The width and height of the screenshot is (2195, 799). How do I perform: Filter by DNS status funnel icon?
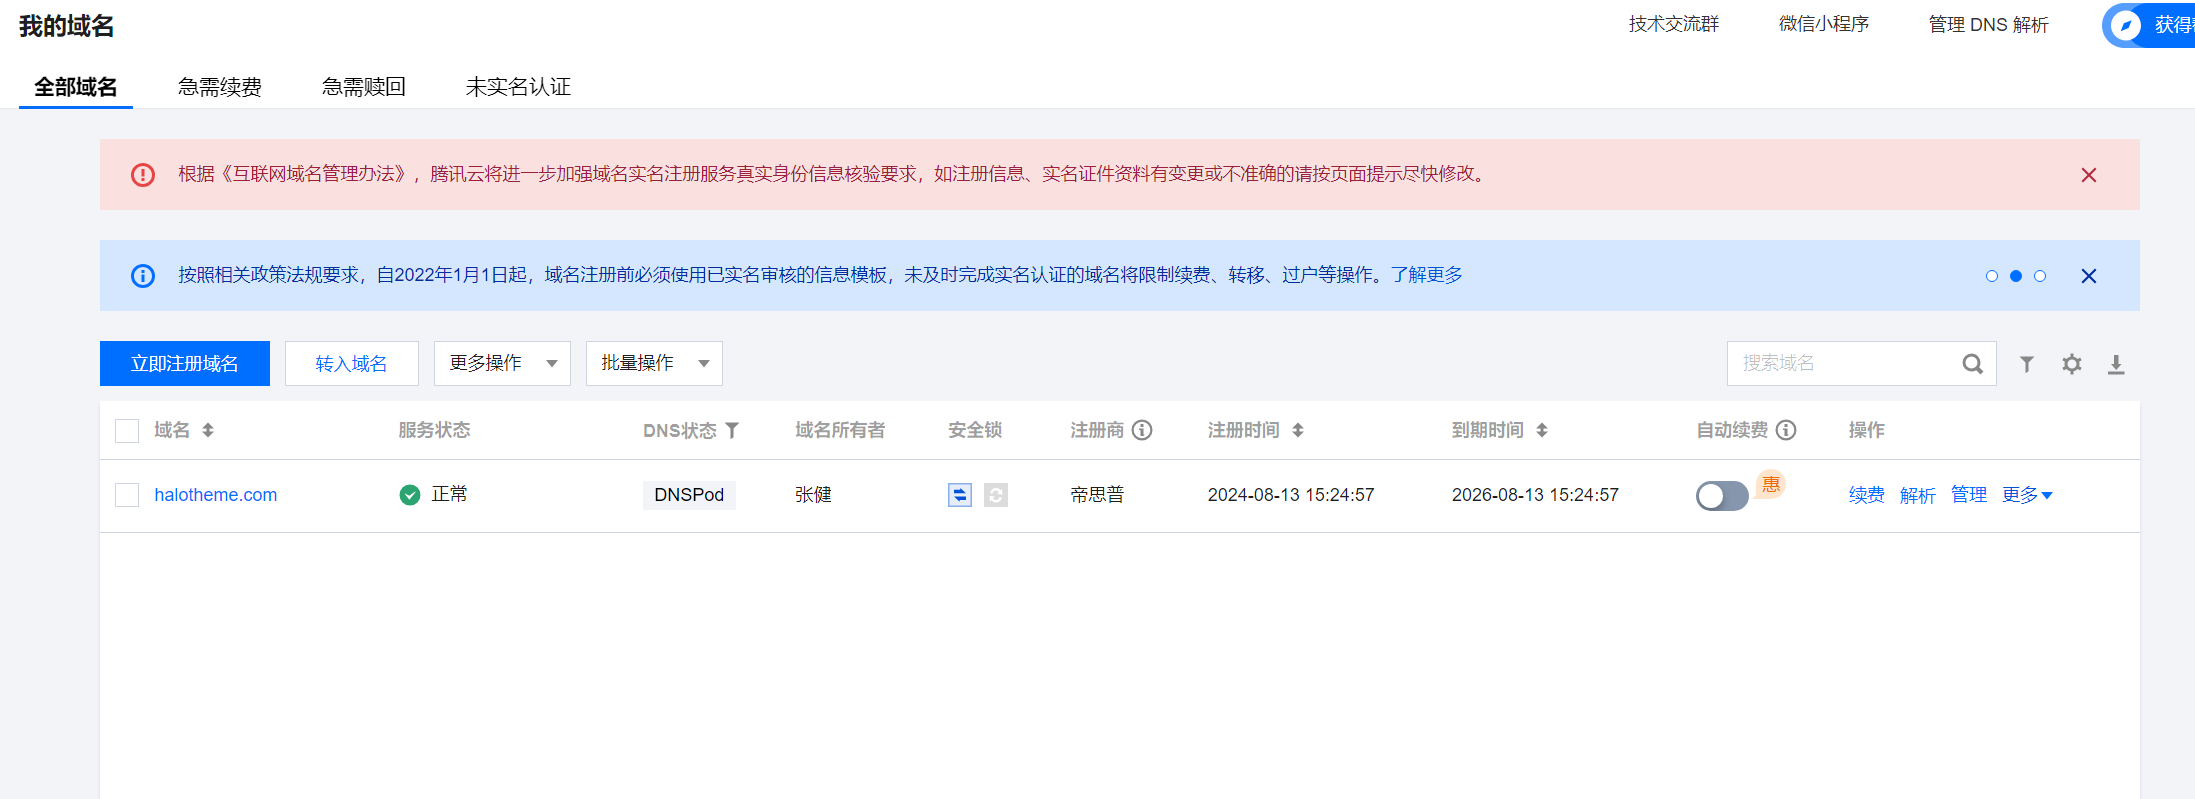[732, 430]
